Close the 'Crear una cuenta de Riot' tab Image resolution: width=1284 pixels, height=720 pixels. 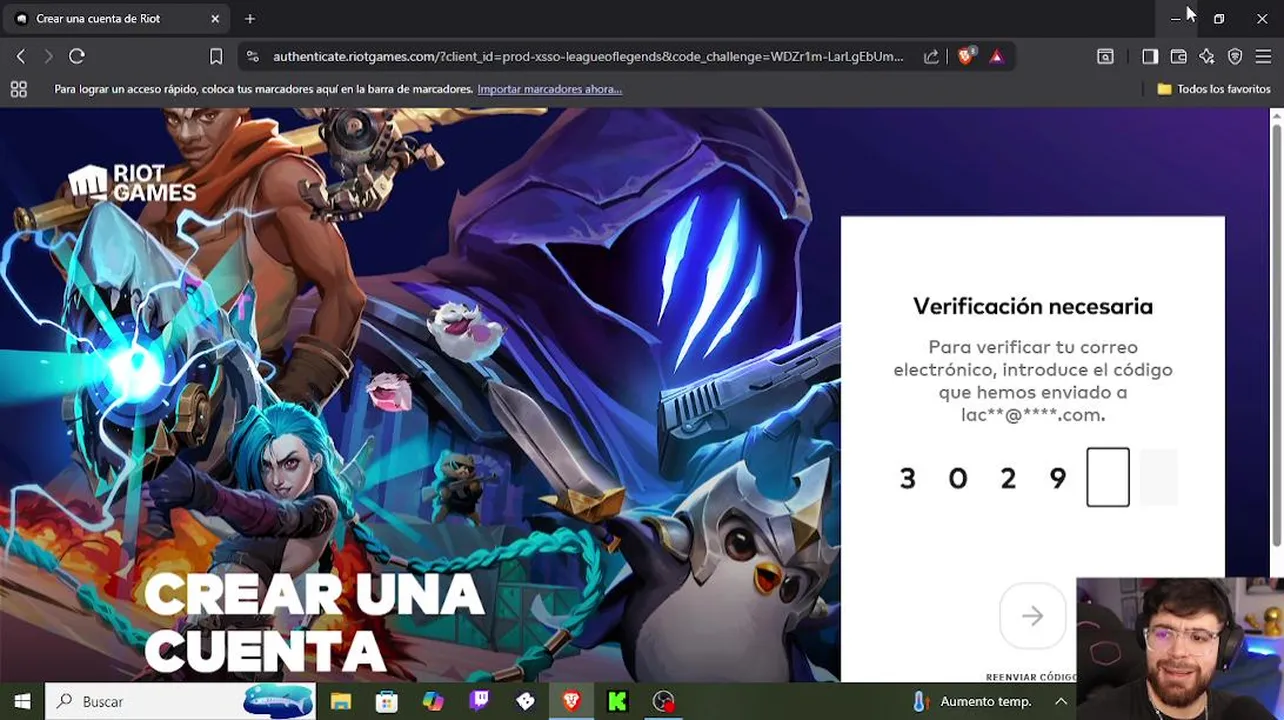point(215,18)
